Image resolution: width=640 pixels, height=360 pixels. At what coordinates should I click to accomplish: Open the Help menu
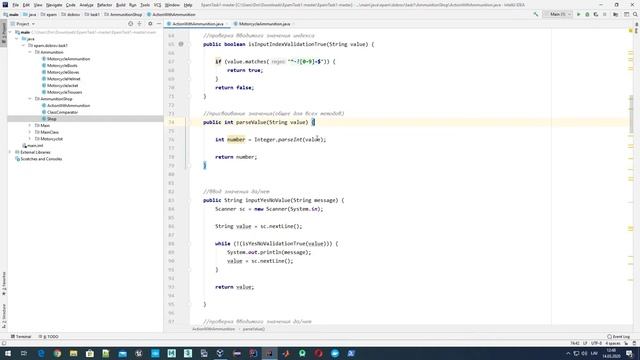point(188,5)
